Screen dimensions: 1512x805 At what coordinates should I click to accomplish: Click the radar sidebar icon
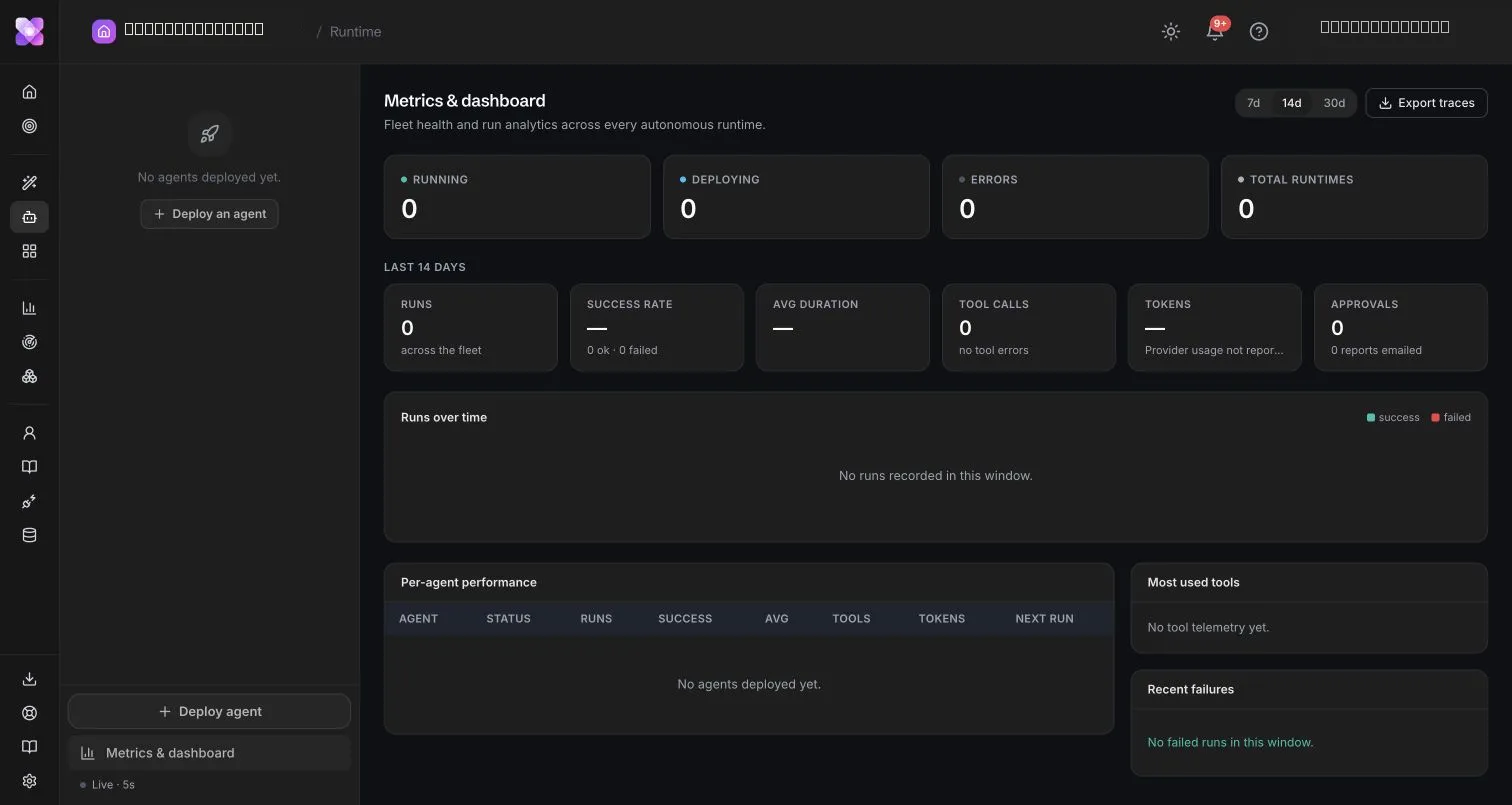29,342
